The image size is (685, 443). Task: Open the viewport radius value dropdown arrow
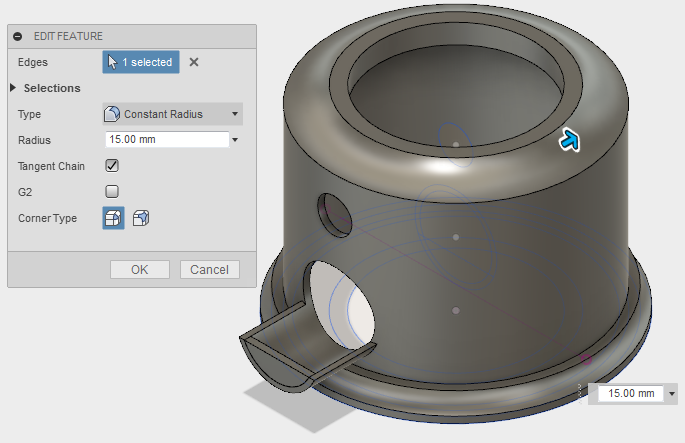click(x=671, y=394)
